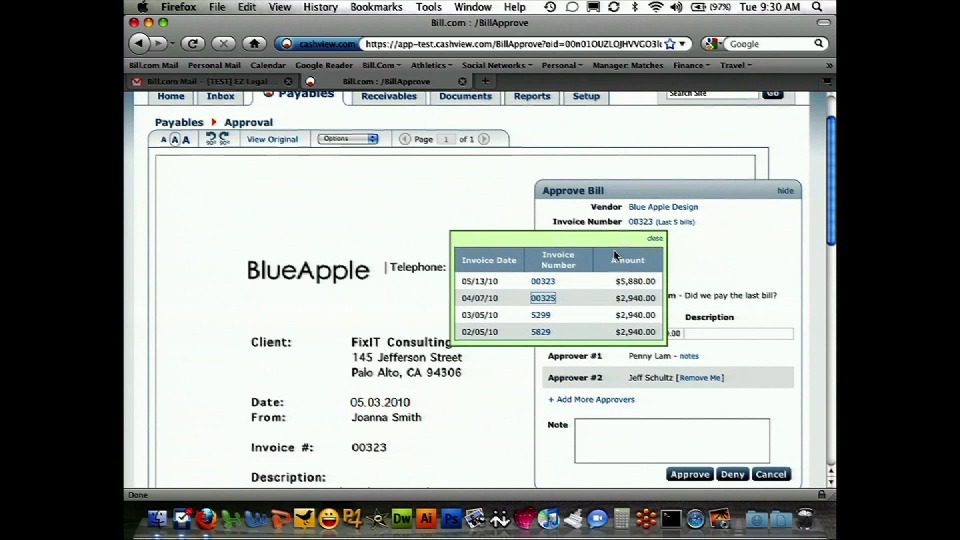Click the browser Forward arrow
The width and height of the screenshot is (960, 540).
click(159, 43)
